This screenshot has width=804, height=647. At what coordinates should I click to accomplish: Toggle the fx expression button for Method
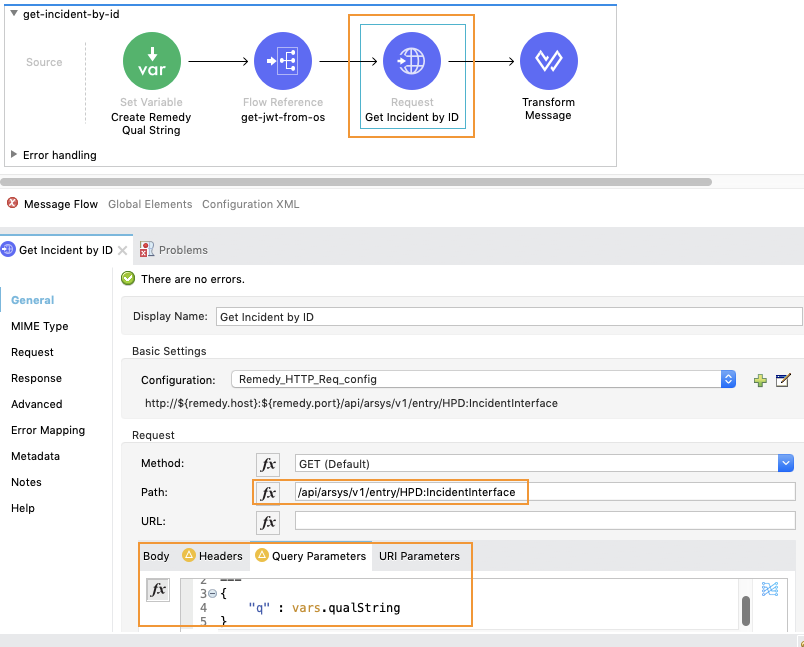268,464
